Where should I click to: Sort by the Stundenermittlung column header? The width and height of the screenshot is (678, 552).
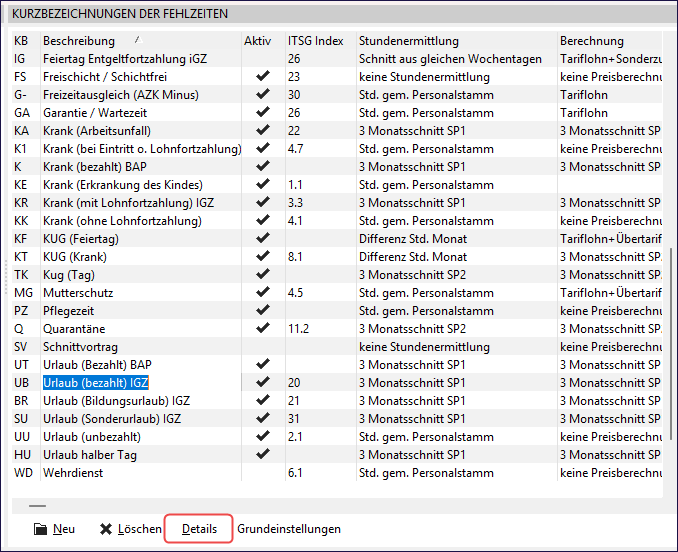coord(409,41)
